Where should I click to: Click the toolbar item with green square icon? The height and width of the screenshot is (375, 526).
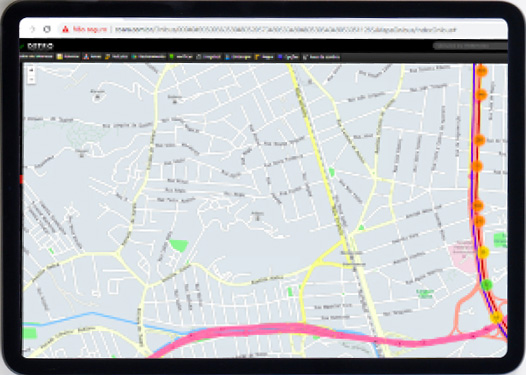click(x=181, y=57)
